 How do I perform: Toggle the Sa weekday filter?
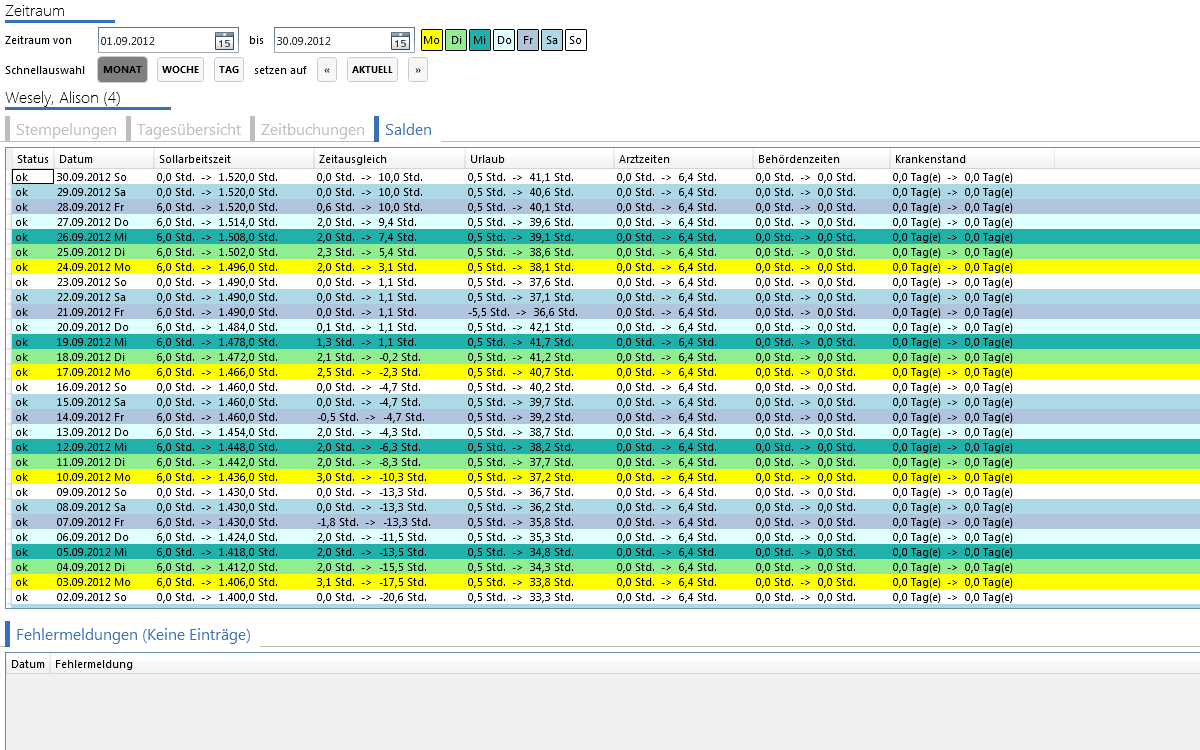click(551, 40)
